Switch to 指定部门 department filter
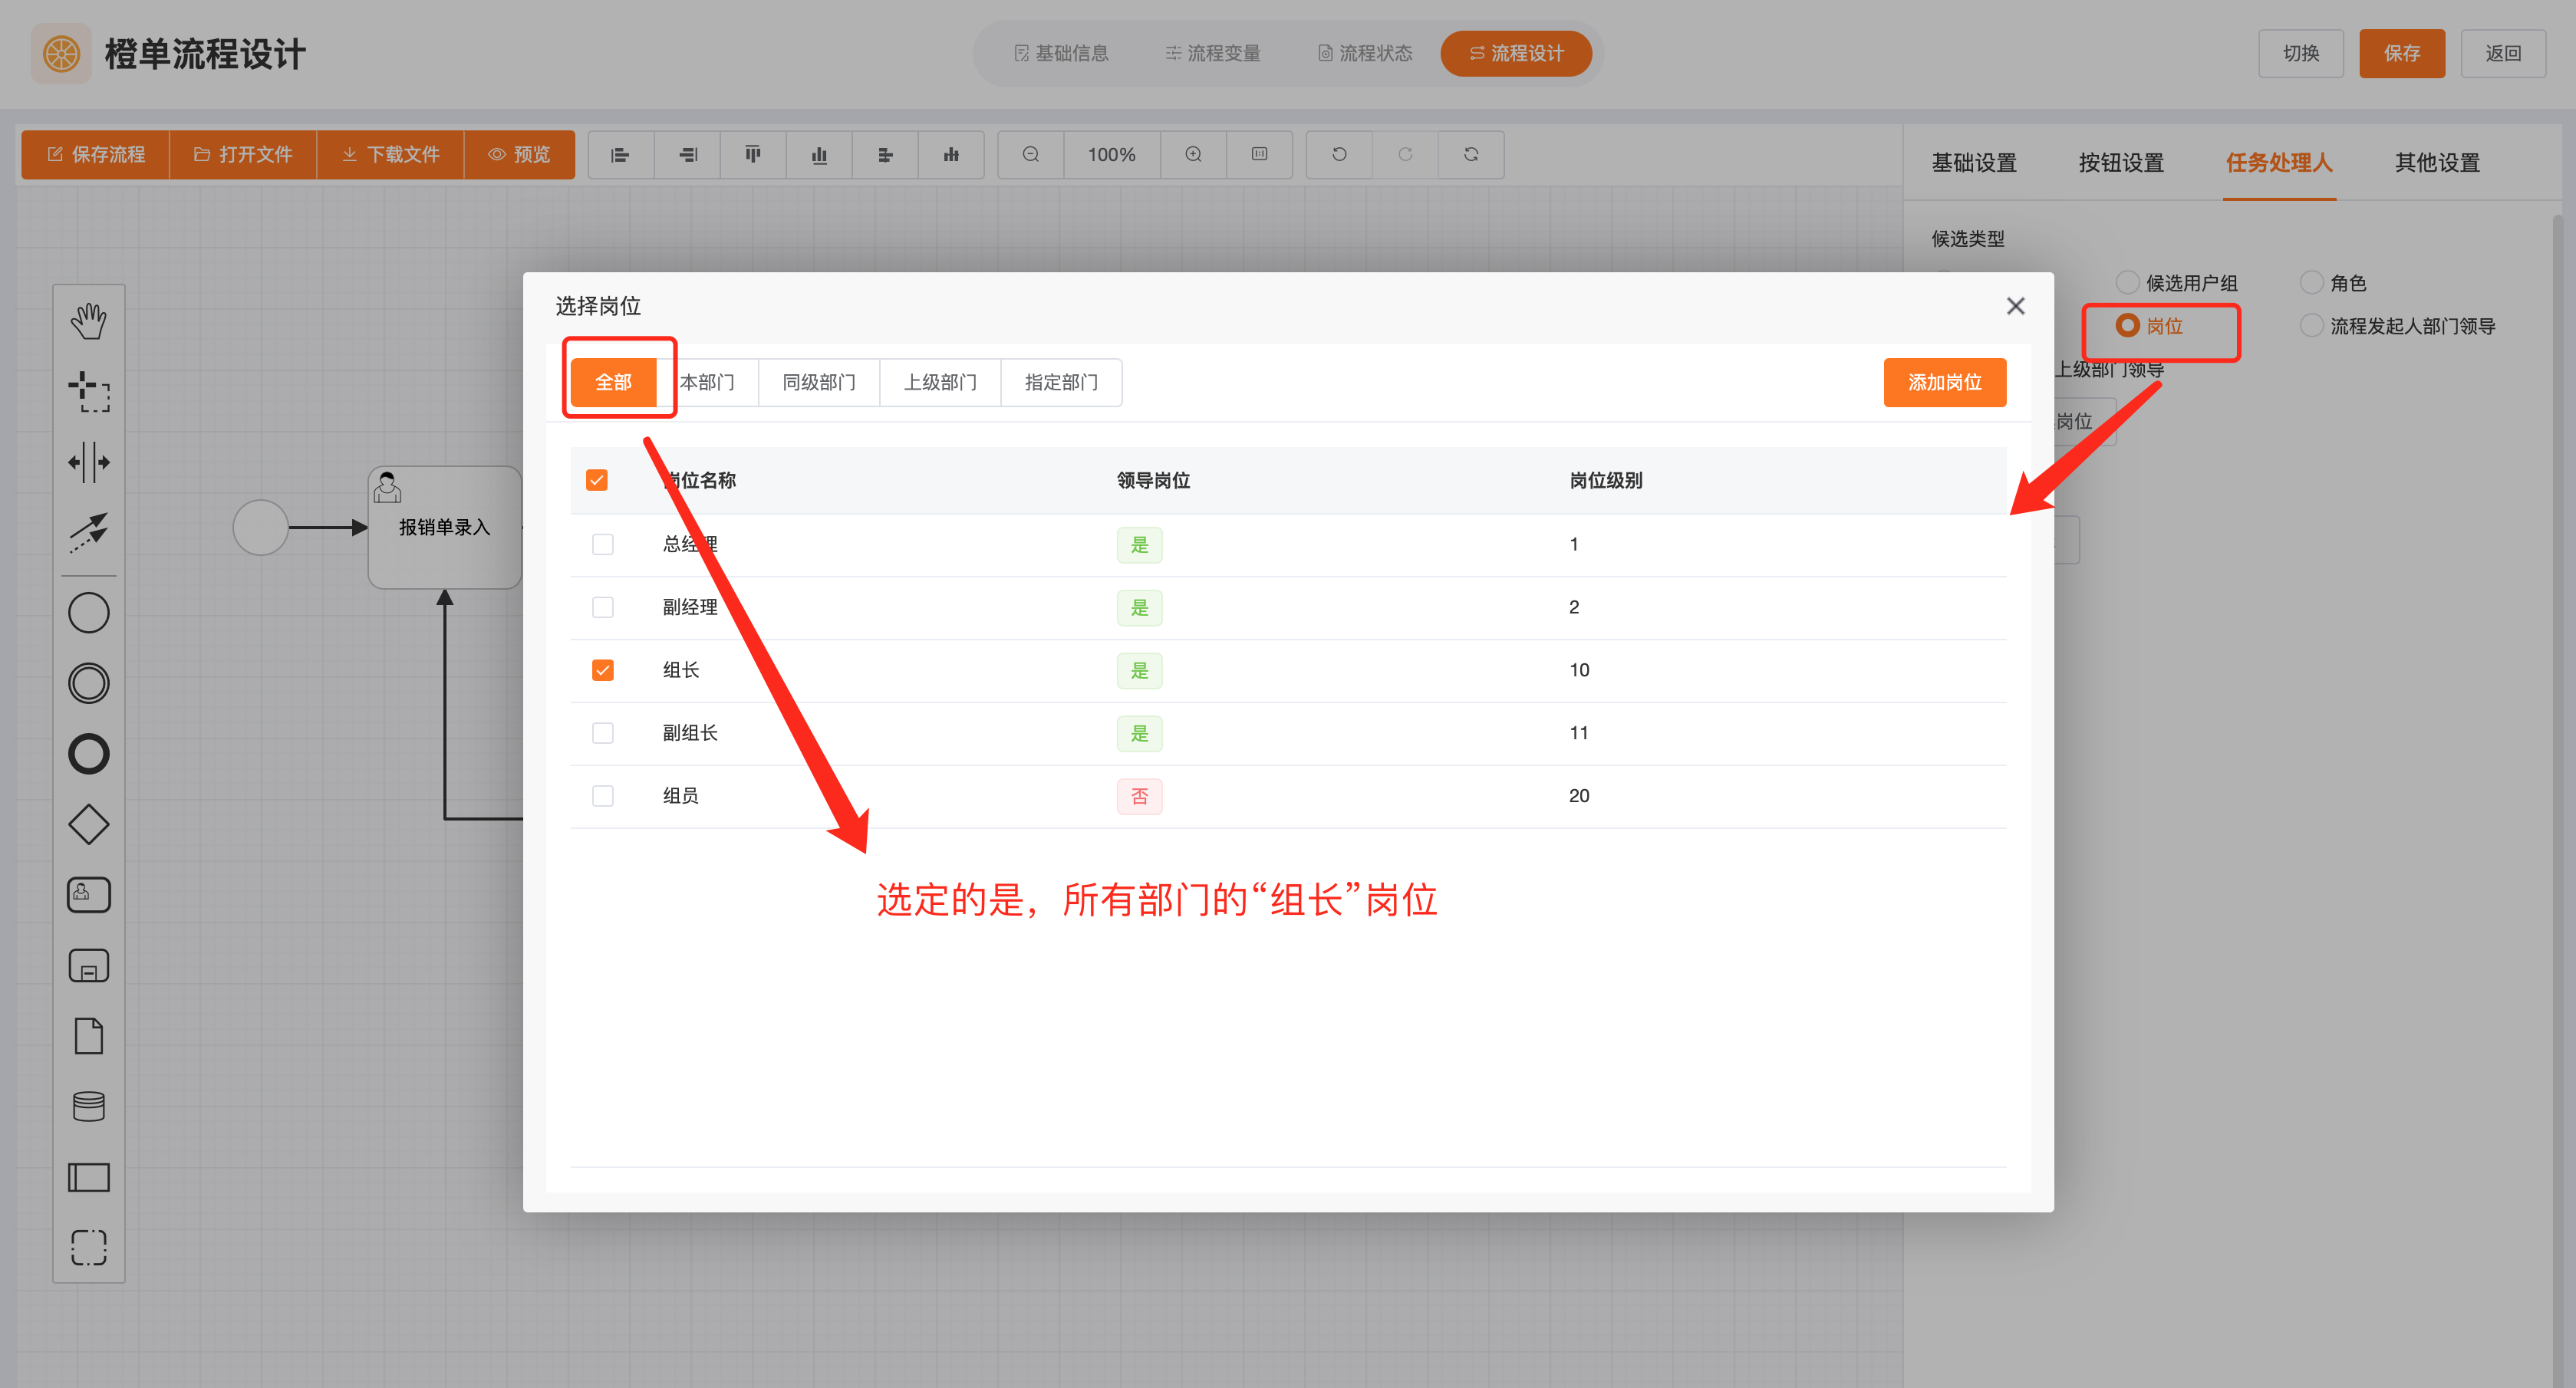 1061,382
